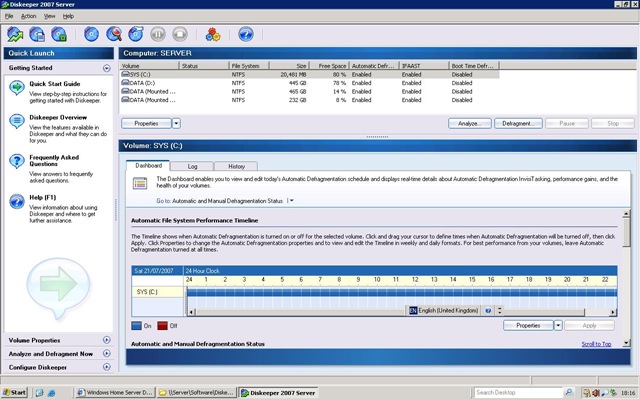This screenshot has height=400, width=640.
Task: Sort by the Volume column header
Action: (x=149, y=66)
